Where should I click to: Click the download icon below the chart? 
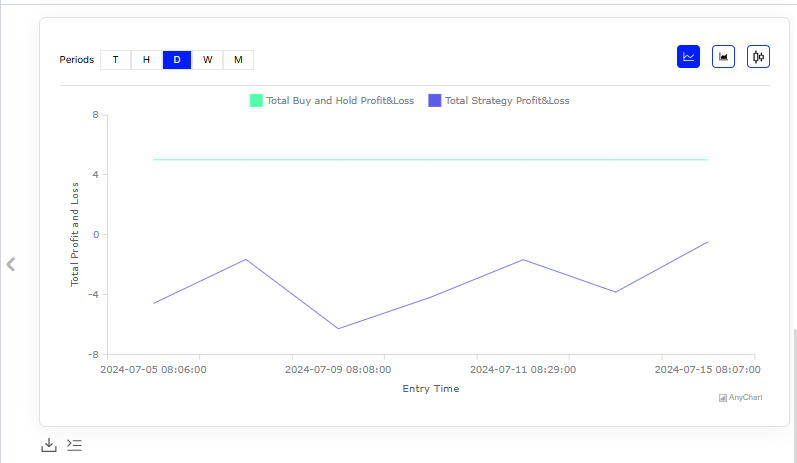tap(48, 445)
